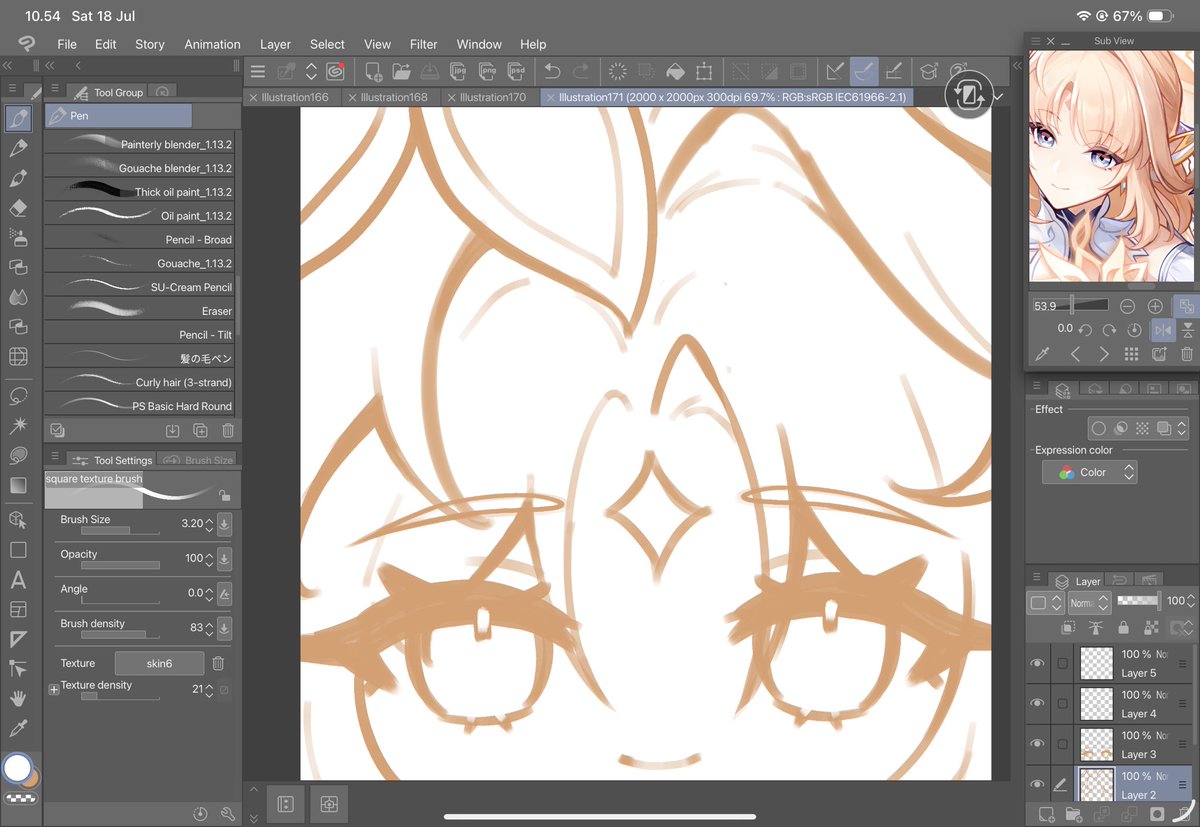Select the Curly hair (3-strand) brush
The width and height of the screenshot is (1200, 827).
pos(138,382)
